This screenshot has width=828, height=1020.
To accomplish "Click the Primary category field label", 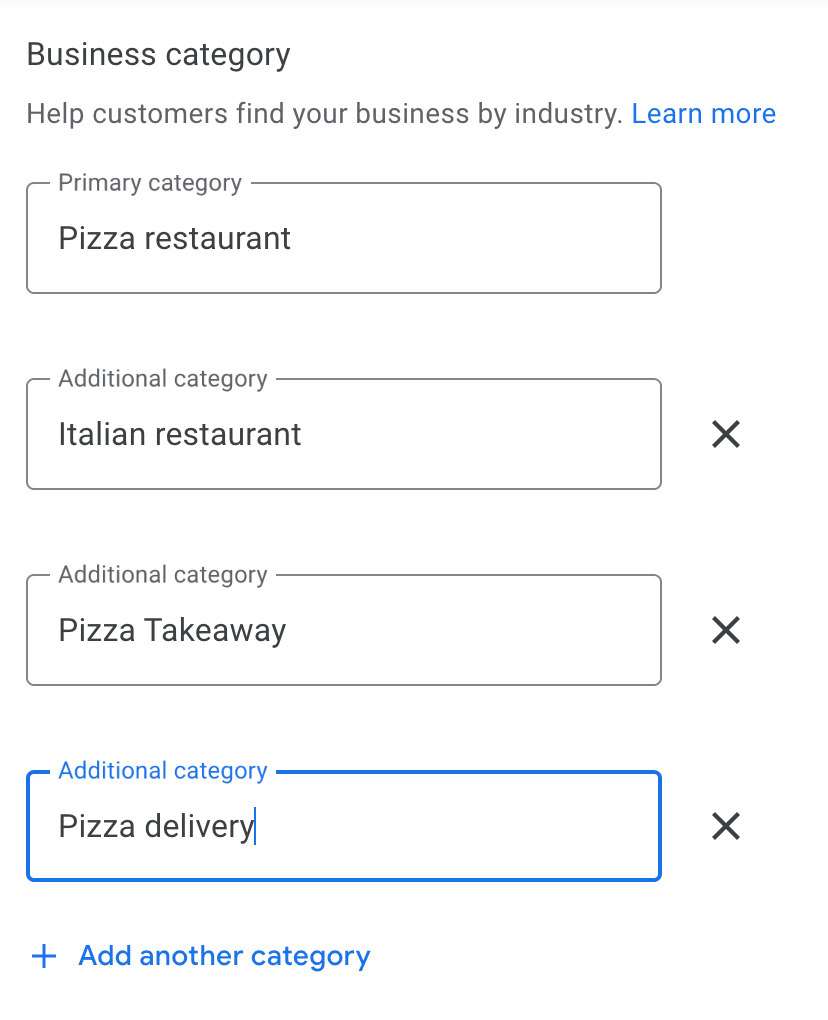I will coord(150,183).
